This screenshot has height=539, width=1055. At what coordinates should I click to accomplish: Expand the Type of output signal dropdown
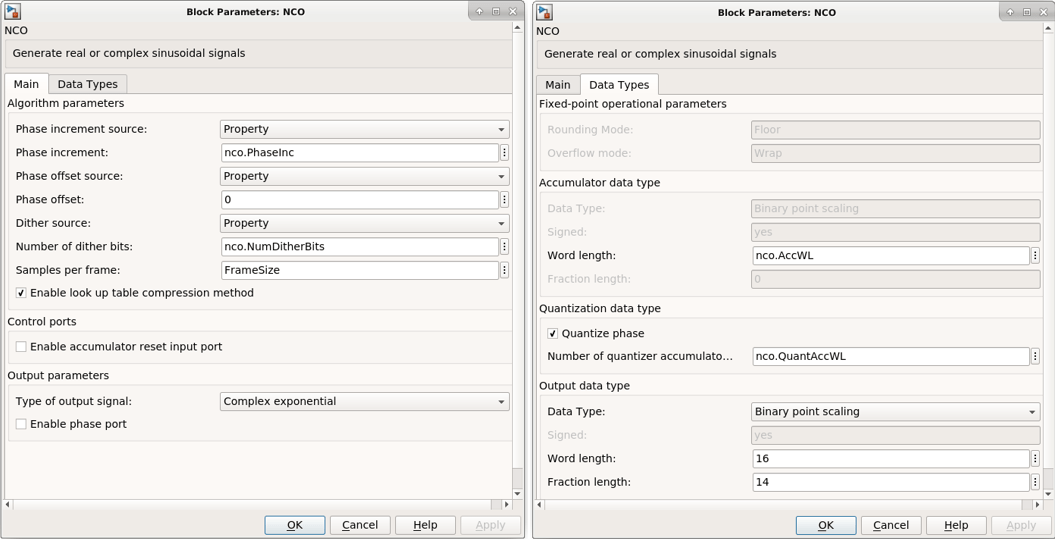click(x=364, y=402)
